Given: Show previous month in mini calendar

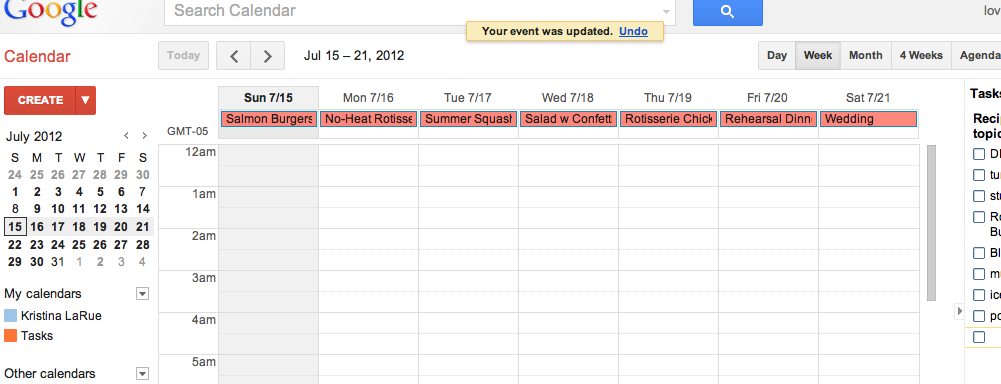Looking at the screenshot, I should [x=126, y=135].
